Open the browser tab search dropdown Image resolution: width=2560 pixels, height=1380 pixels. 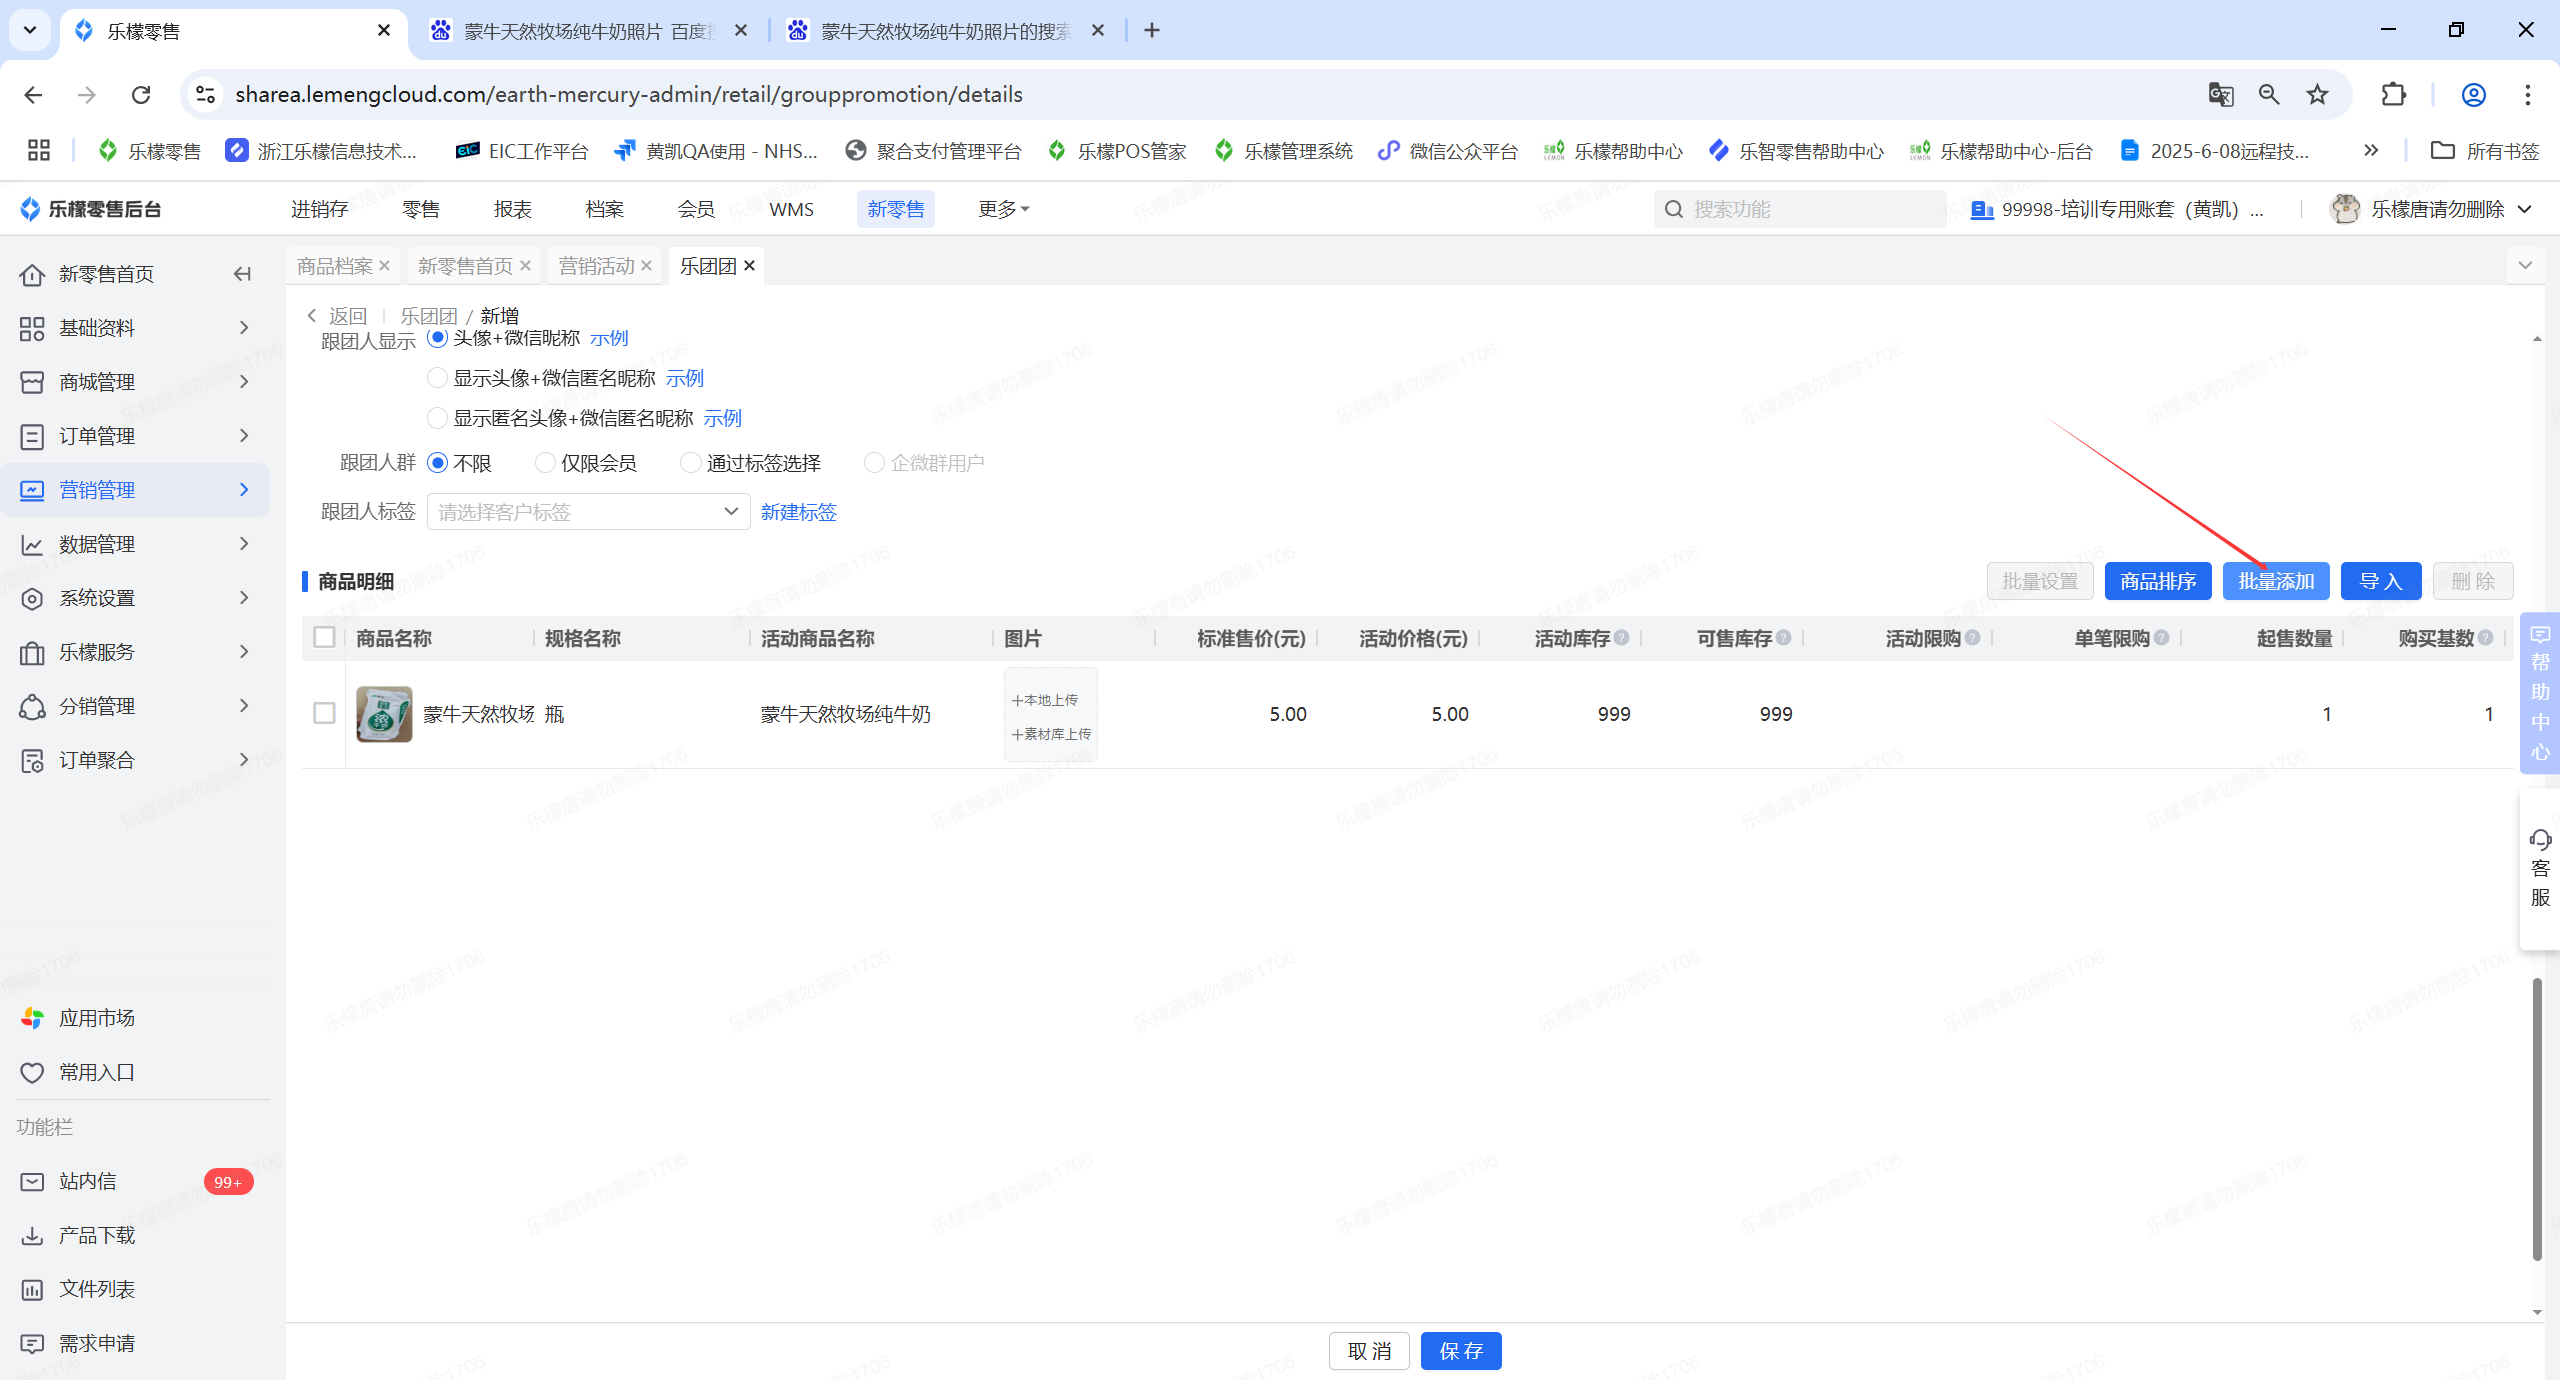pyautogui.click(x=30, y=30)
